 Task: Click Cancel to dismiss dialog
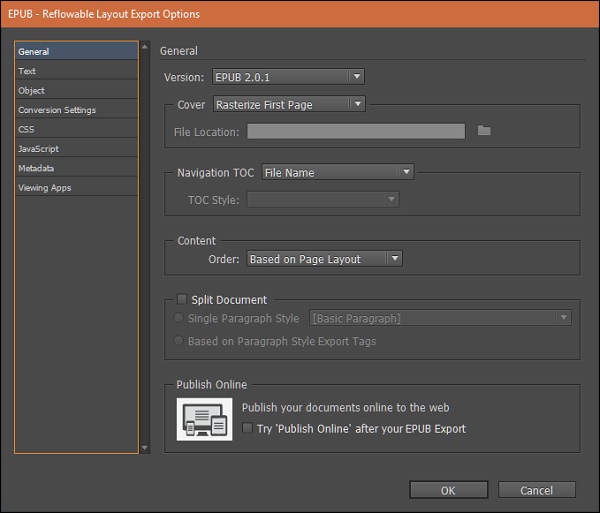536,490
